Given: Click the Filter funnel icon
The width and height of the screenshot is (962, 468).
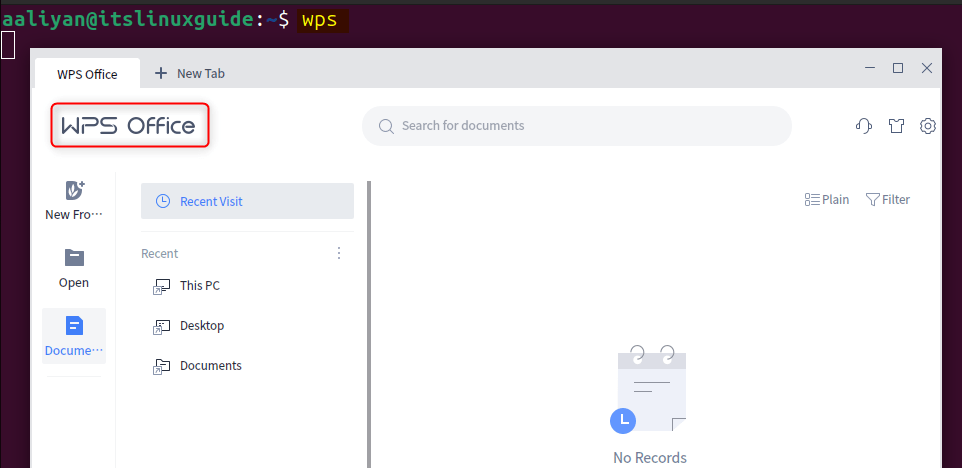Looking at the screenshot, I should click(872, 199).
